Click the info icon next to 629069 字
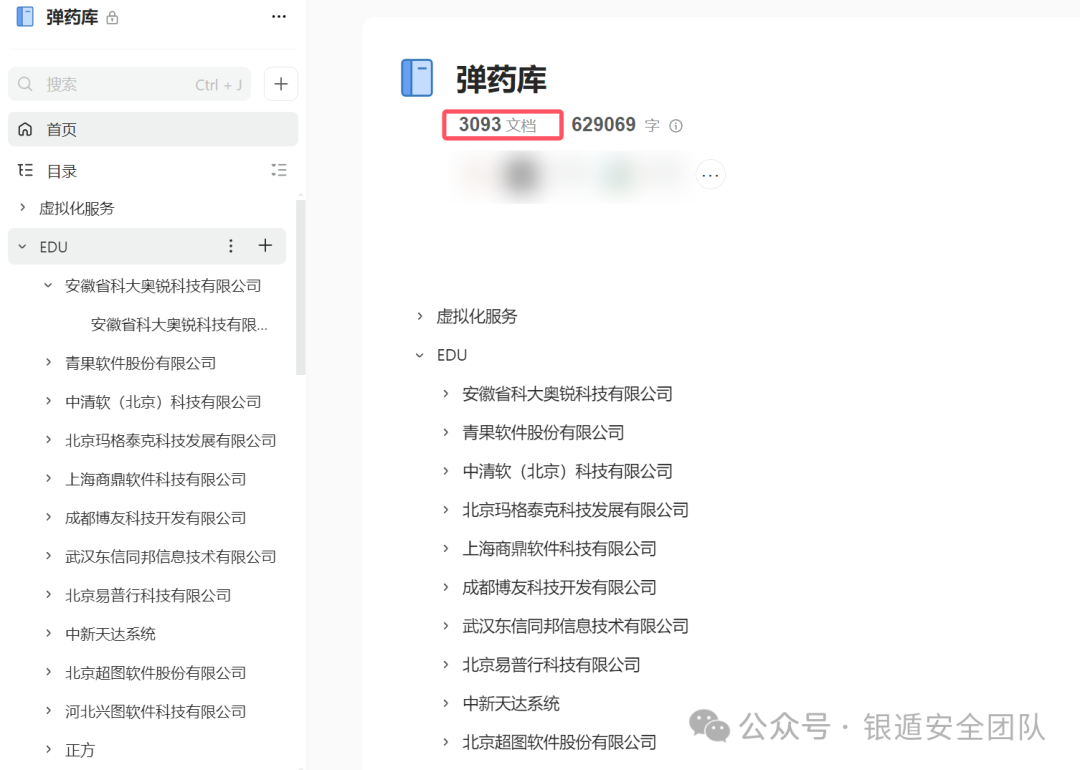1080x770 pixels. 676,125
